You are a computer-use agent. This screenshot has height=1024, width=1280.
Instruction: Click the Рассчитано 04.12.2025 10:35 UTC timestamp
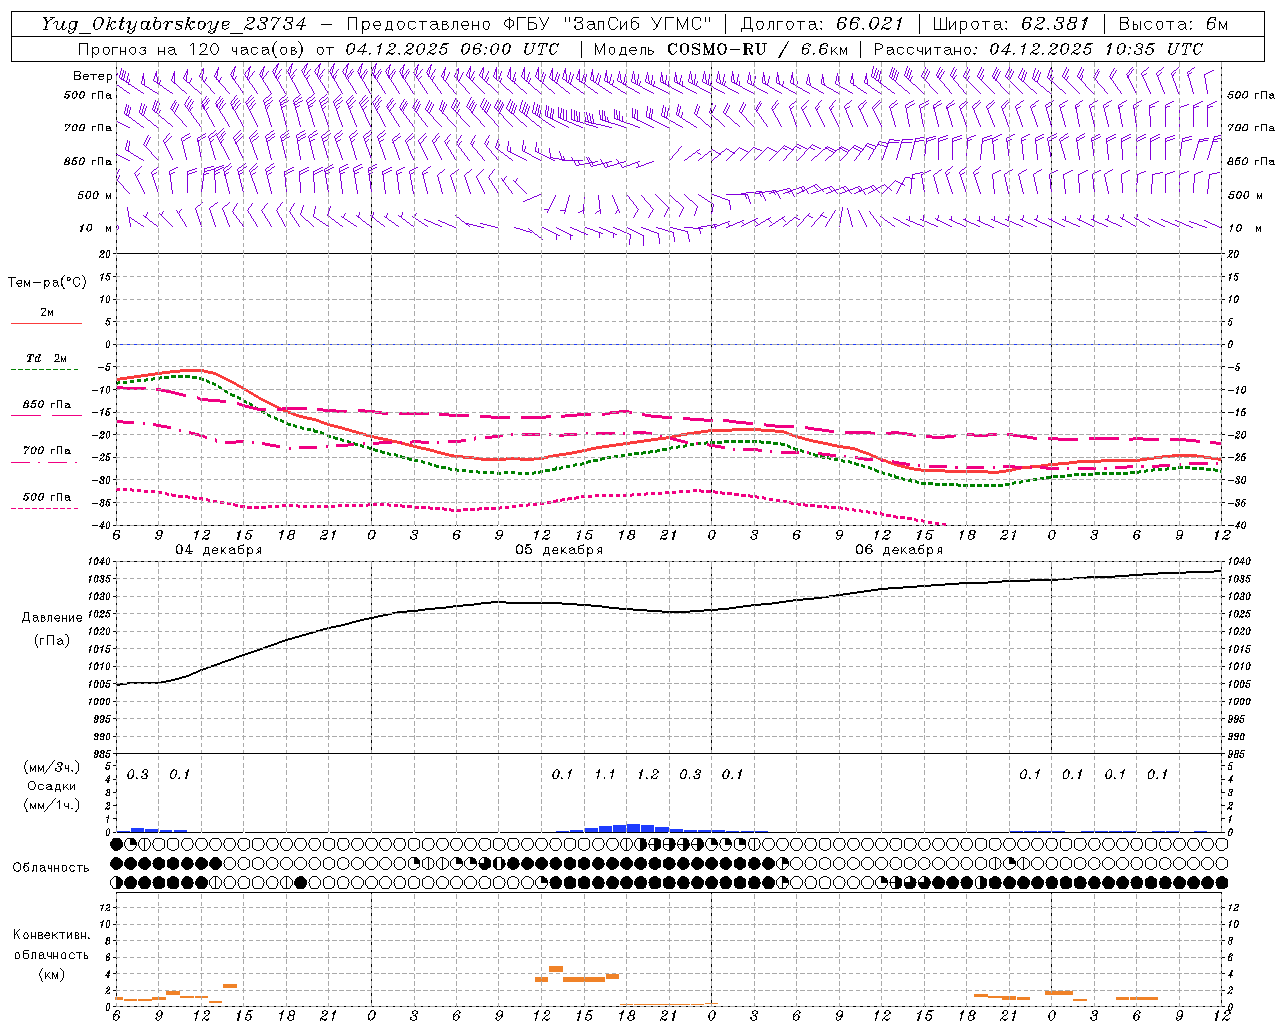click(1038, 49)
